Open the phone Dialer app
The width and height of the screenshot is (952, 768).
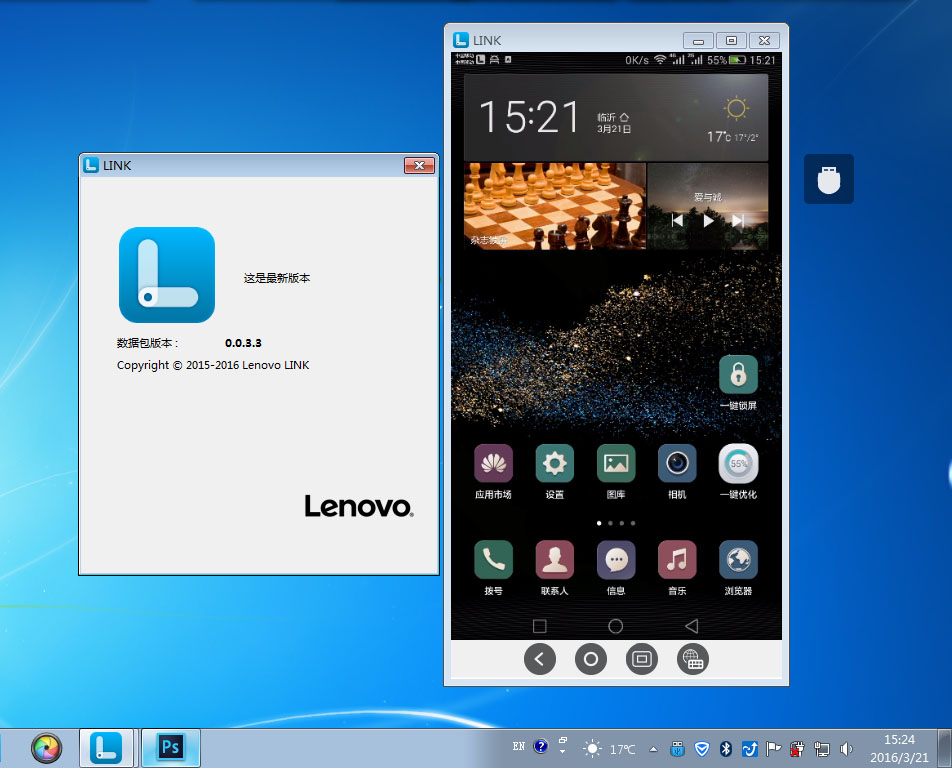pyautogui.click(x=493, y=560)
